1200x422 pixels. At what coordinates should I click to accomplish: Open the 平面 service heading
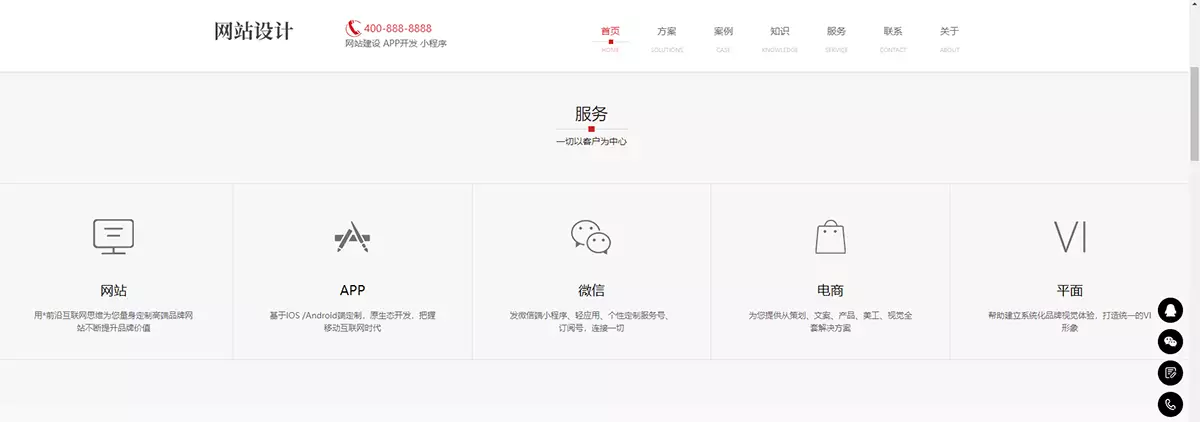pyautogui.click(x=1070, y=291)
